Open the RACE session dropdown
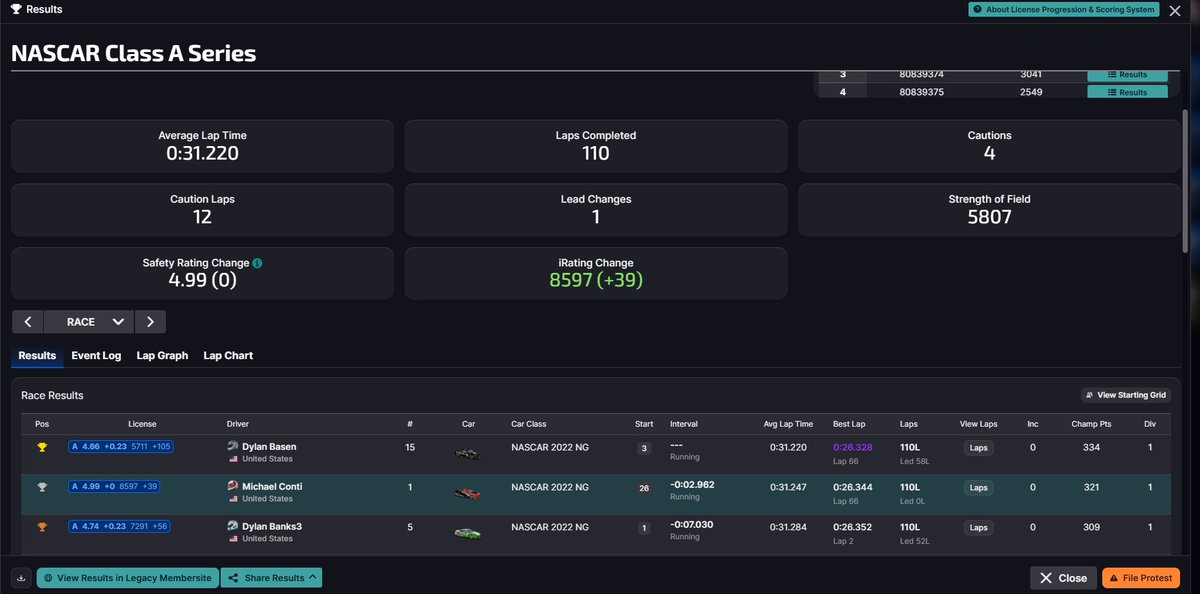The width and height of the screenshot is (1200, 594). (x=89, y=322)
